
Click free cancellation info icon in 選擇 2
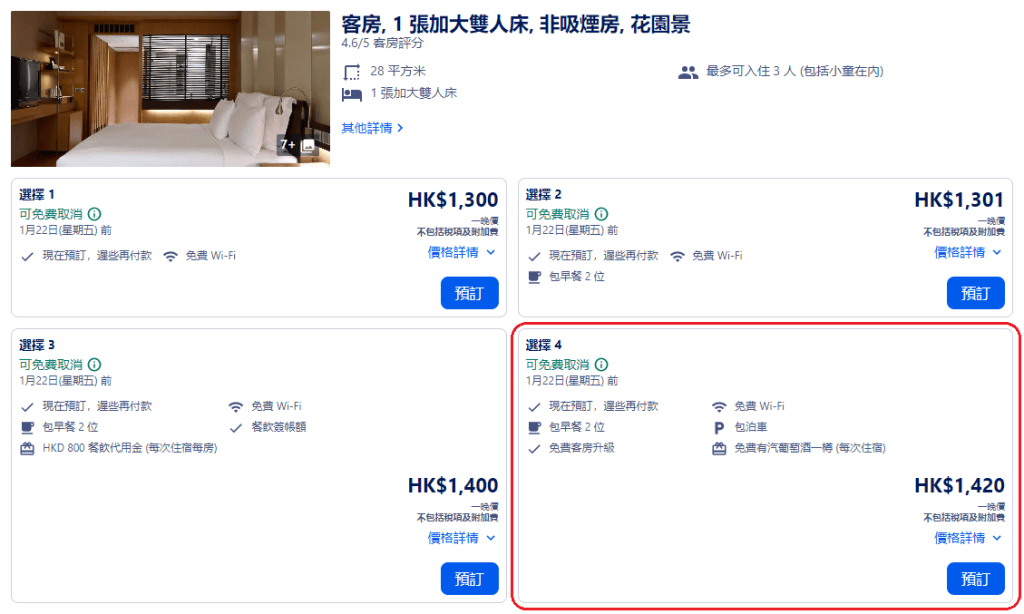pos(601,214)
